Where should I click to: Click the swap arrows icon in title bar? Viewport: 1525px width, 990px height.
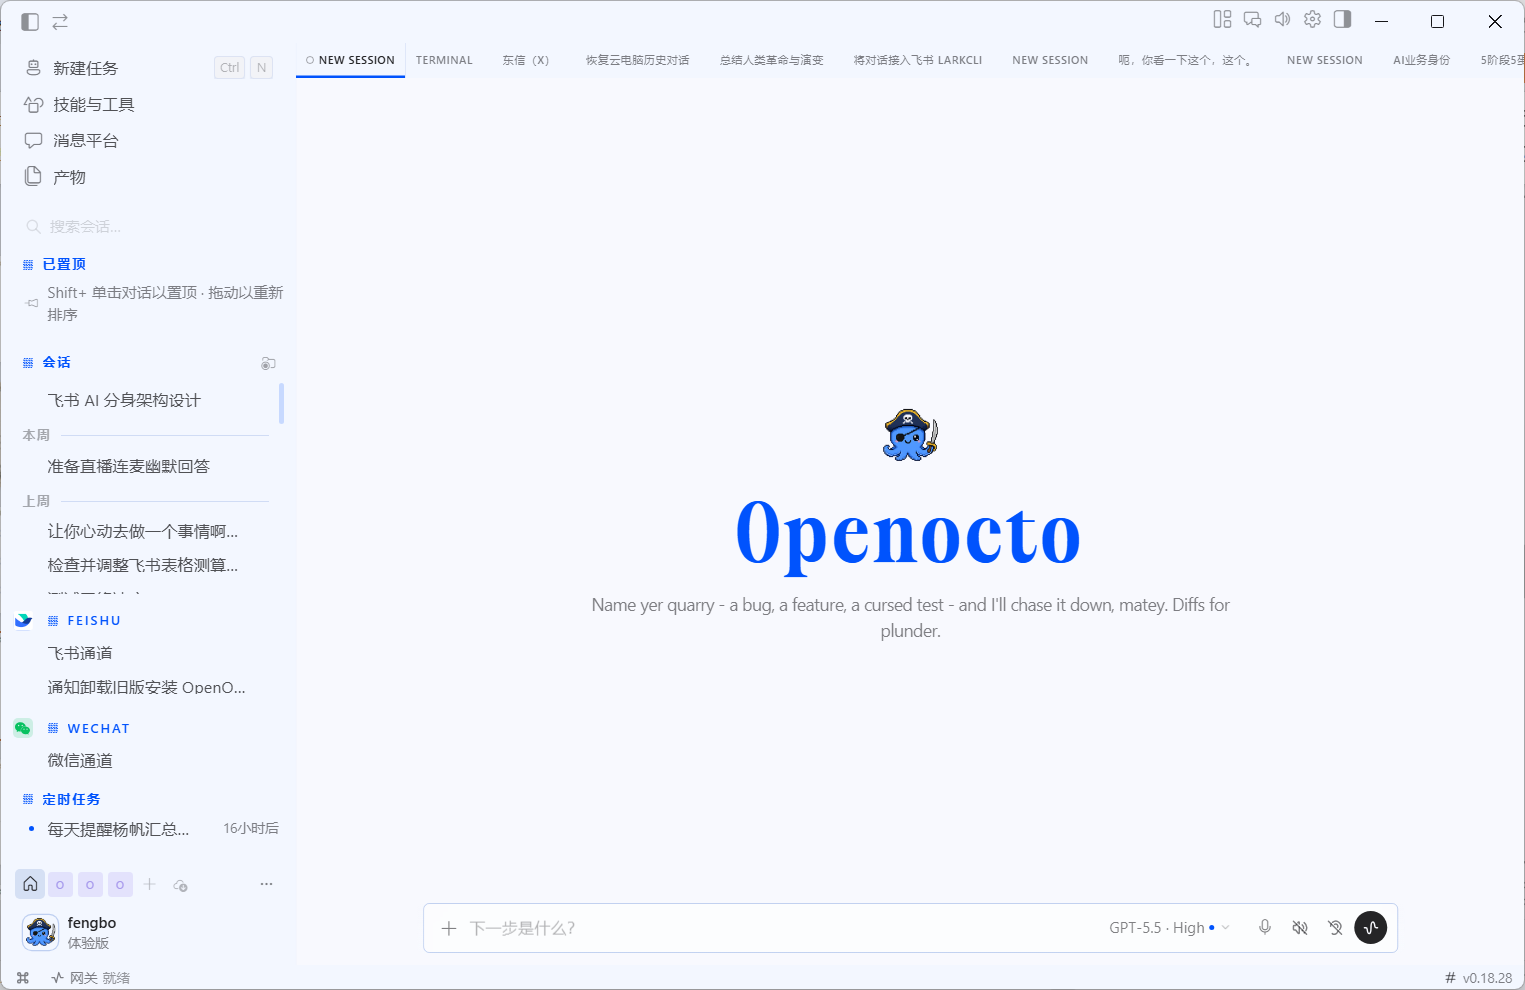60,21
